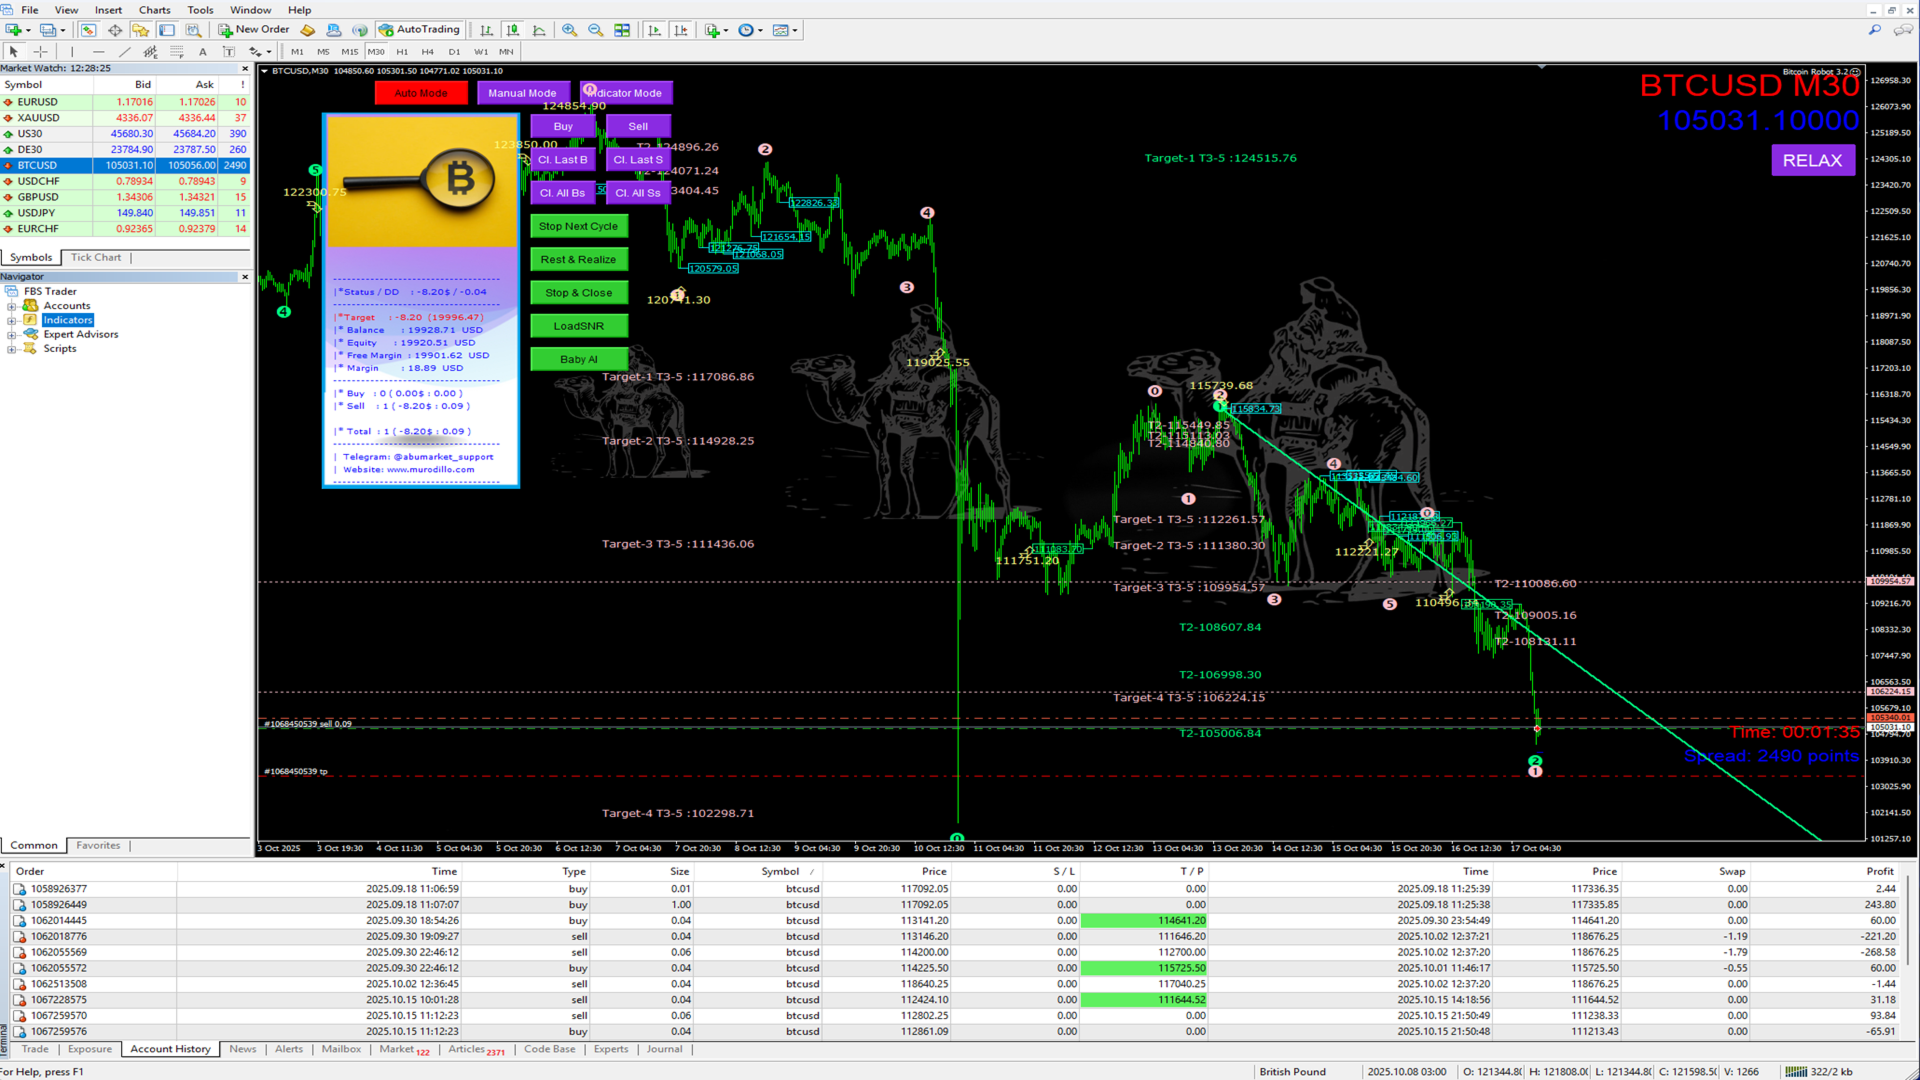Click the zoom out magnifier icon
This screenshot has height=1080, width=1920.
(595, 30)
